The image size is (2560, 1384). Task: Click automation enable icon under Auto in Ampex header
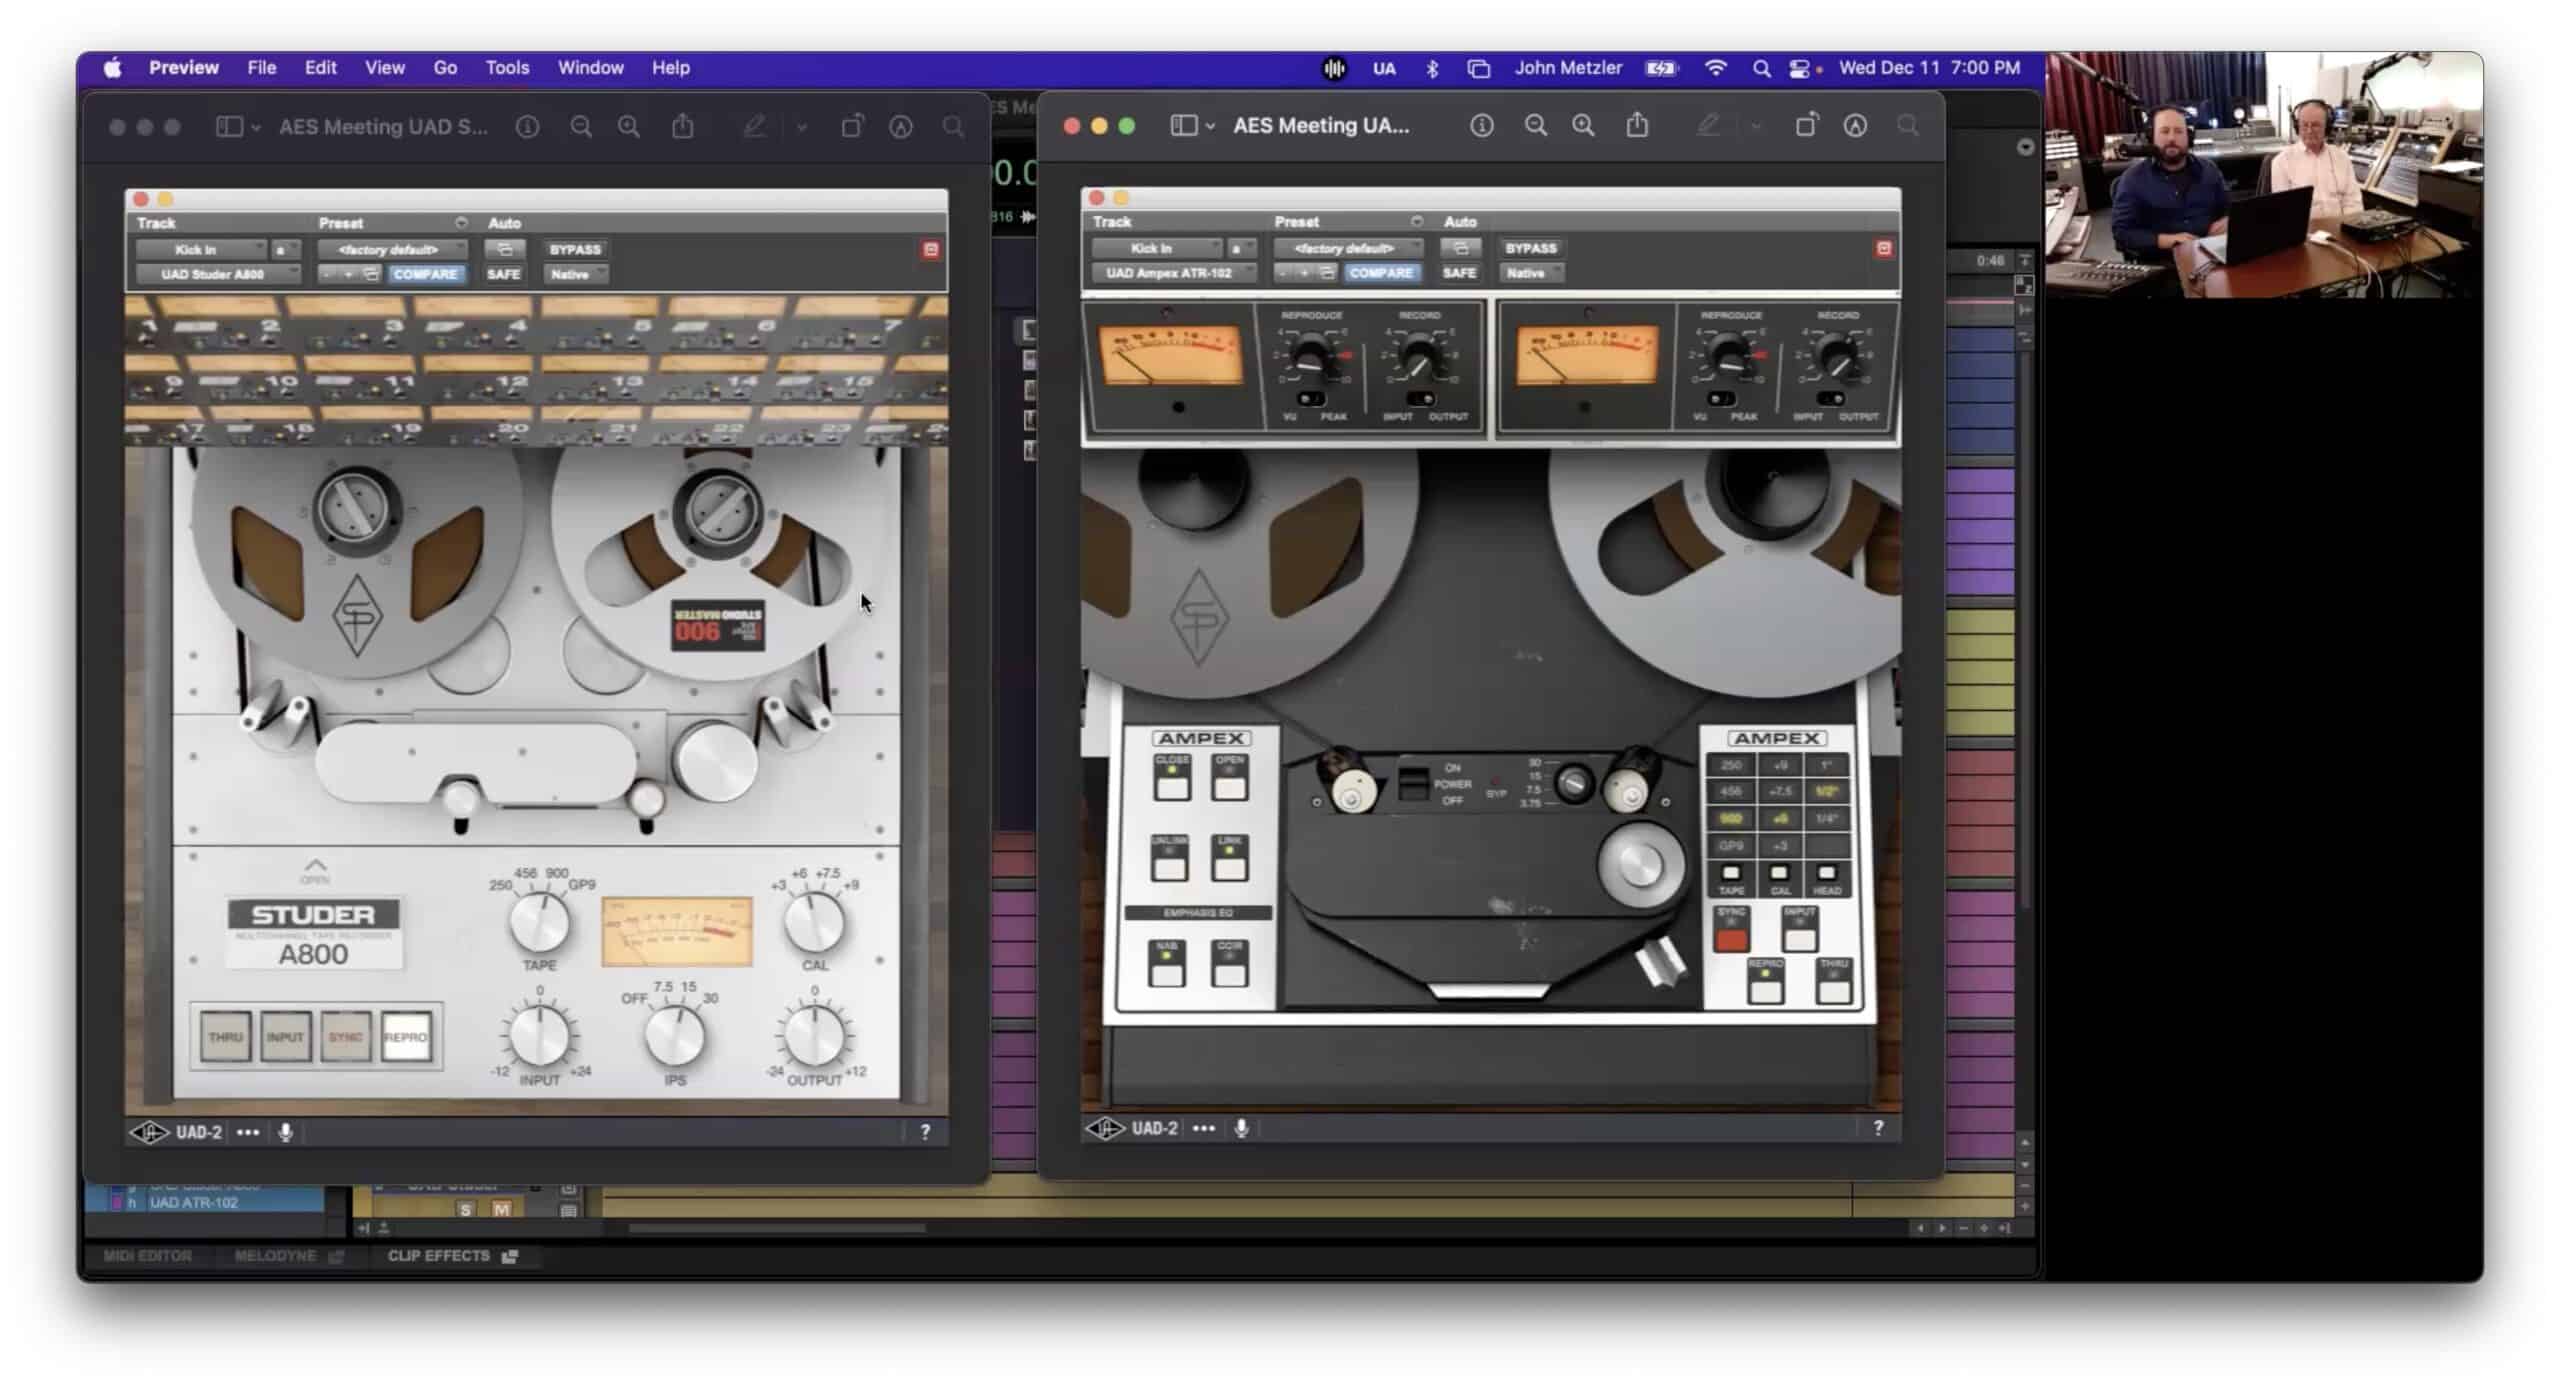point(1460,248)
